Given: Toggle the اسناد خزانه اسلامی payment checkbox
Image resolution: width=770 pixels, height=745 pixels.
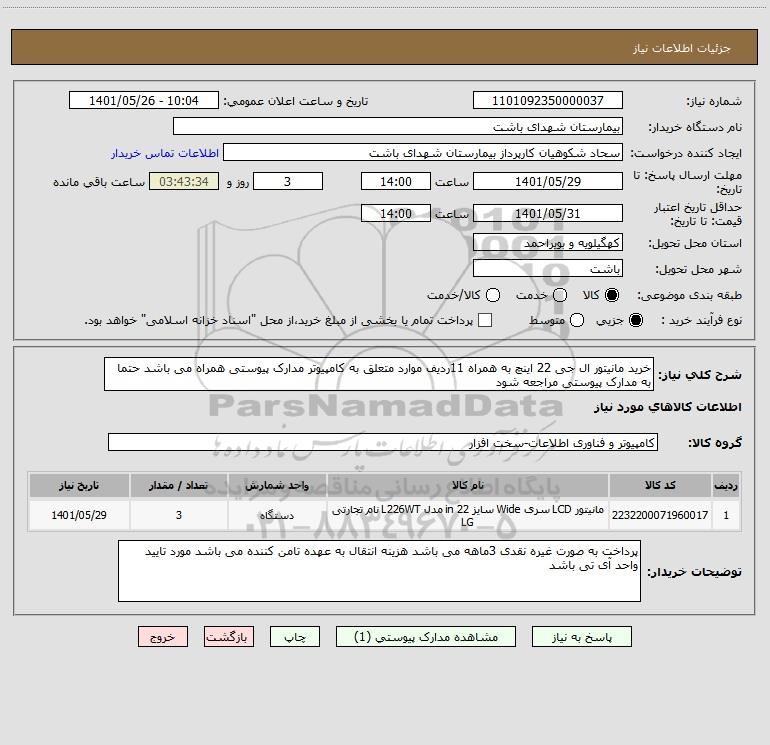Looking at the screenshot, I should (x=485, y=320).
